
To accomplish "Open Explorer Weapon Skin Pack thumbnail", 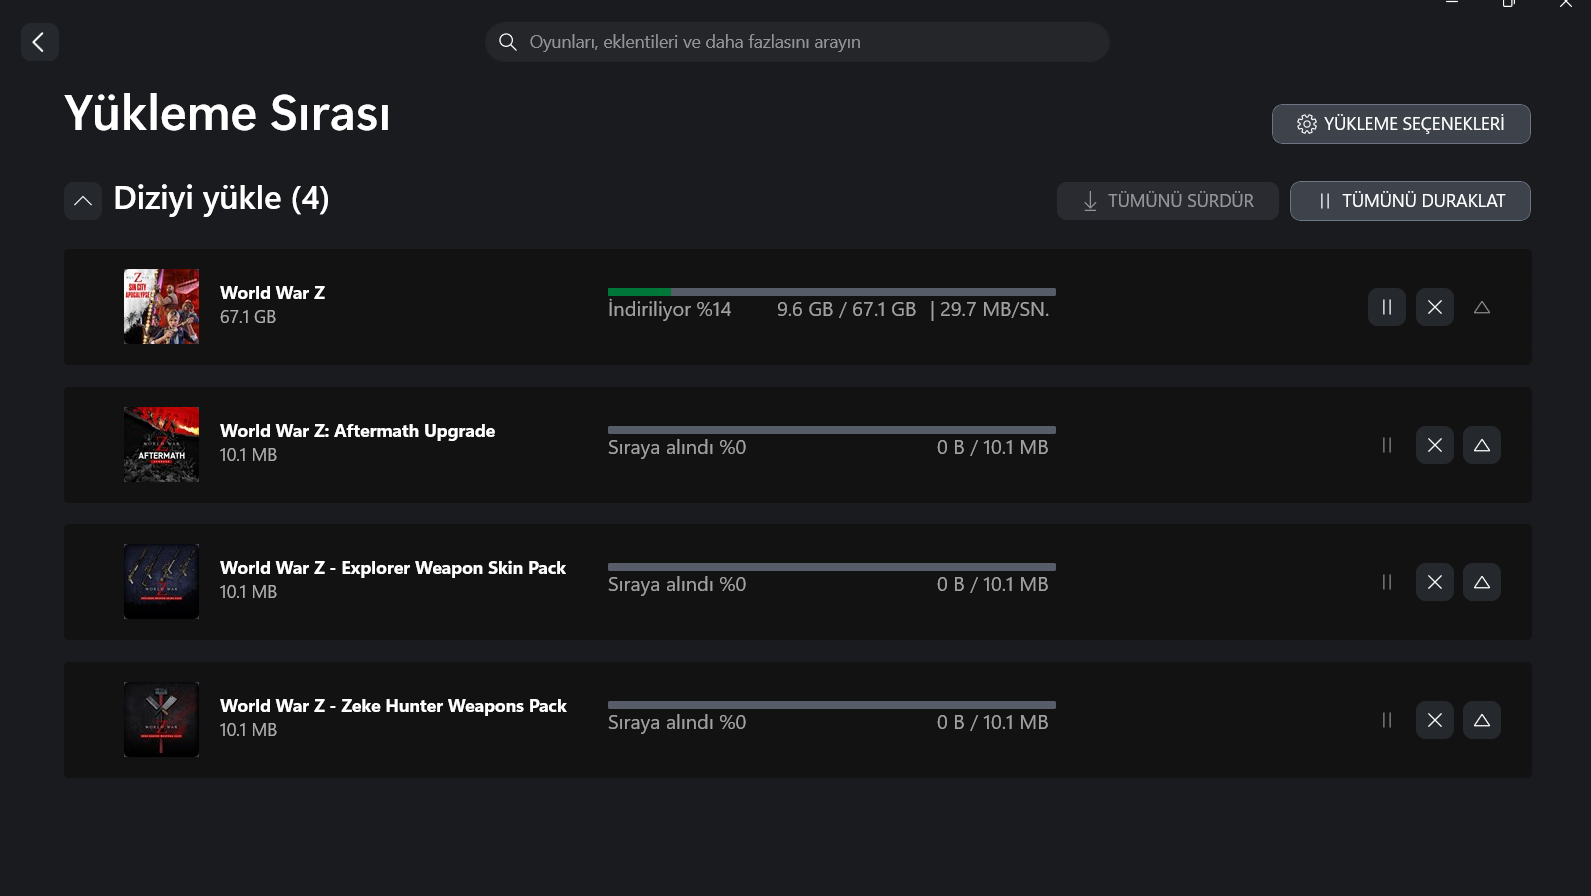I will click(x=161, y=581).
